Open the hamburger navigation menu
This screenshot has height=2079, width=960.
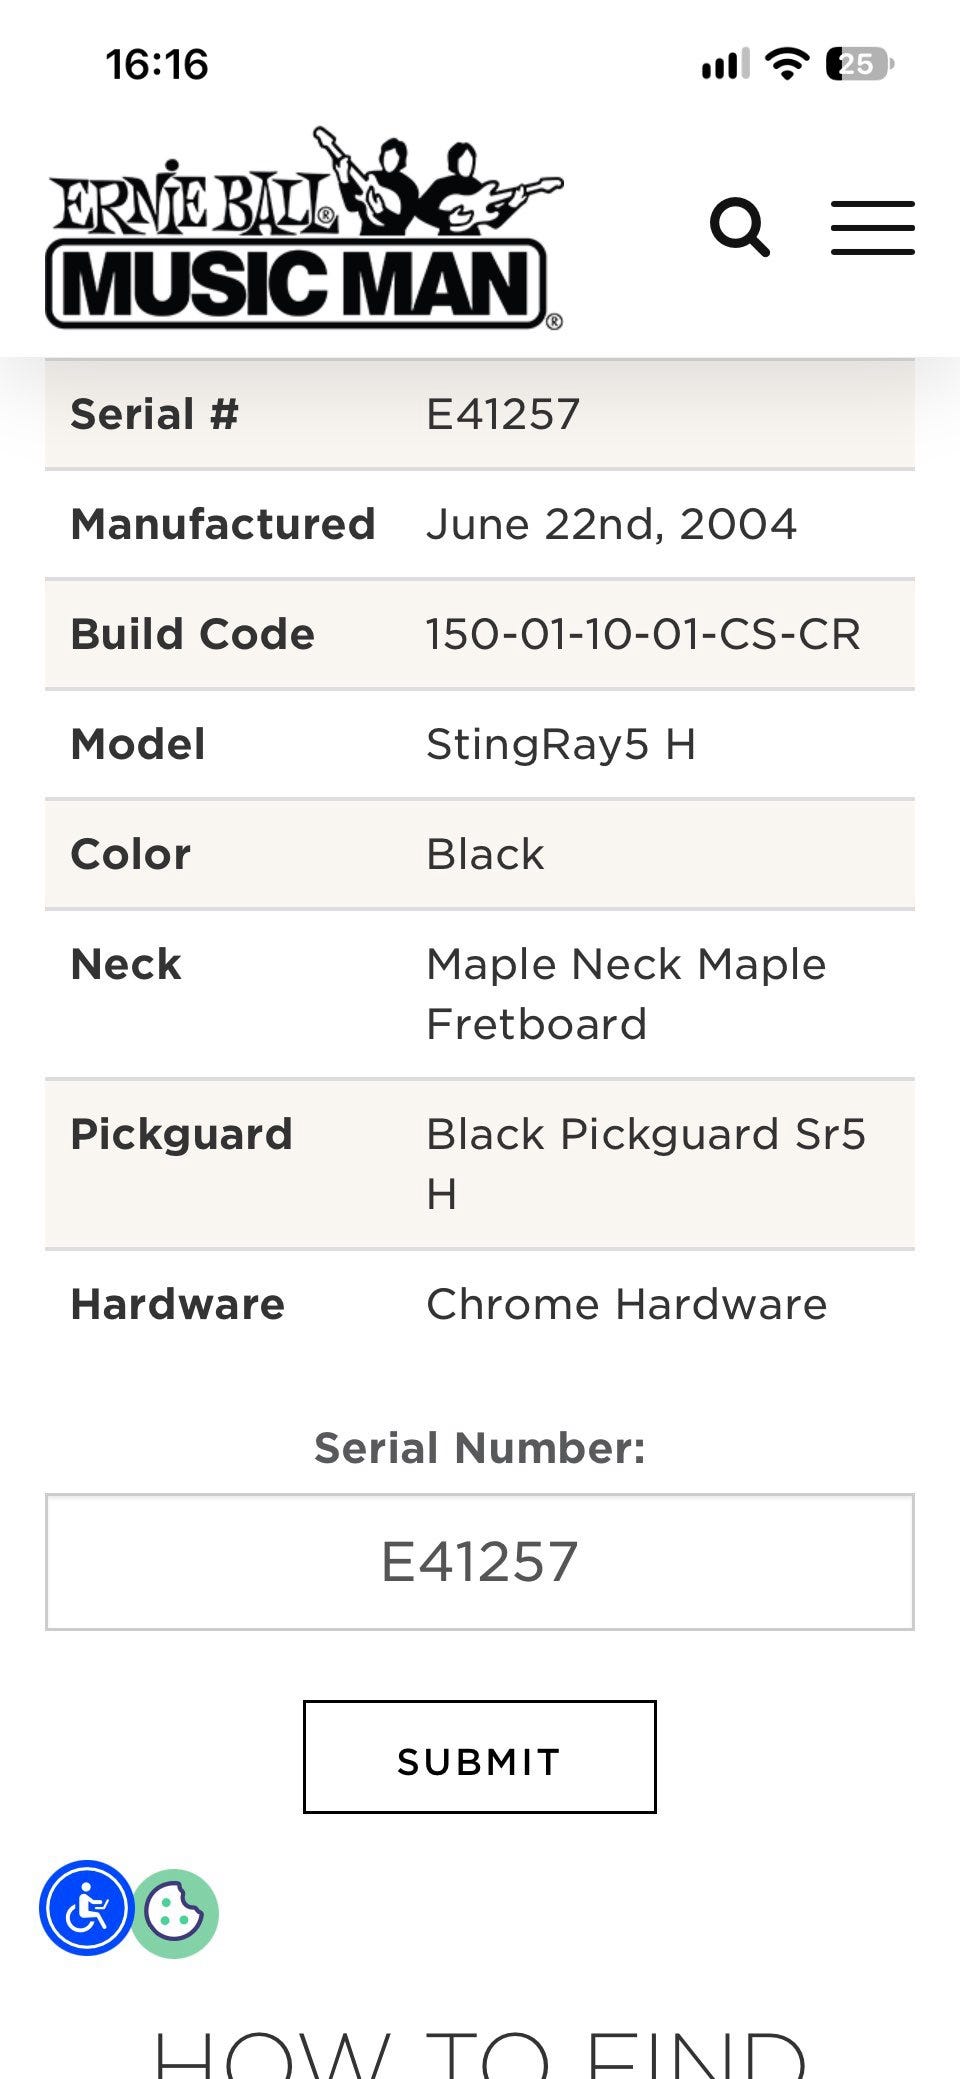873,228
